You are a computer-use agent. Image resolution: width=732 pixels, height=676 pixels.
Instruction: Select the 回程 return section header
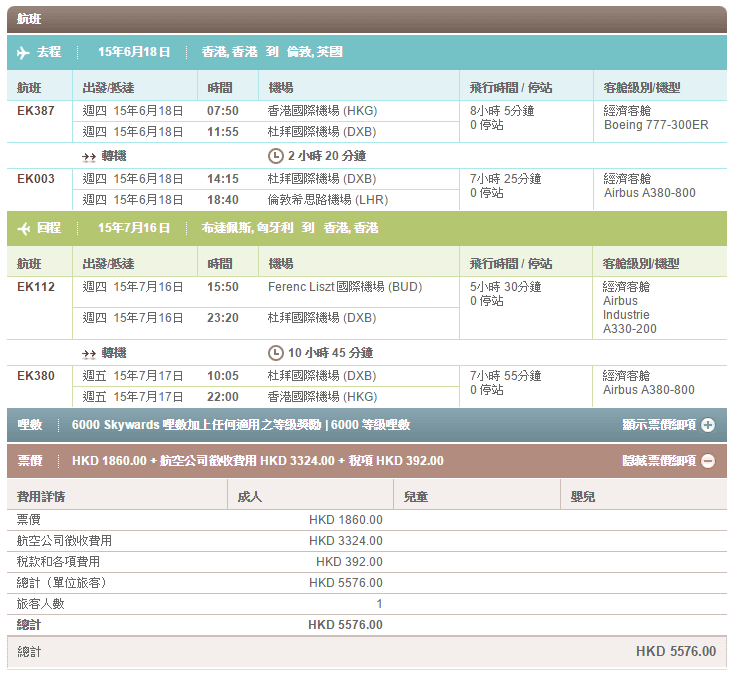(x=48, y=228)
